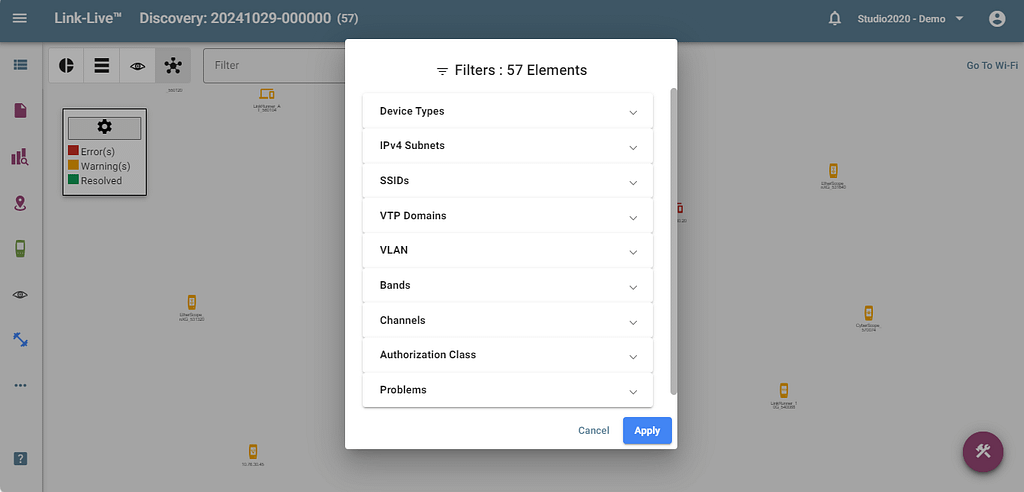Expand the Device Types filter section
This screenshot has height=492, width=1024.
(x=507, y=111)
